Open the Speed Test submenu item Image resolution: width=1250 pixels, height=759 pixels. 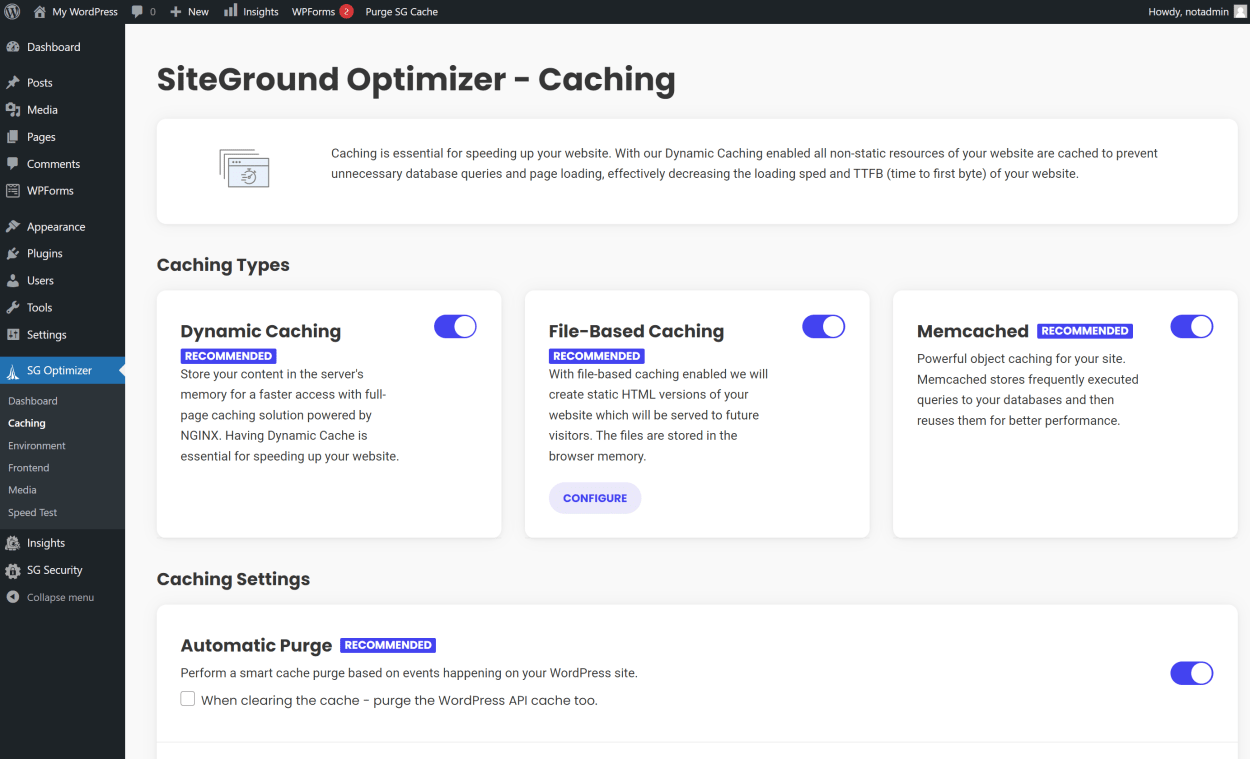point(33,513)
